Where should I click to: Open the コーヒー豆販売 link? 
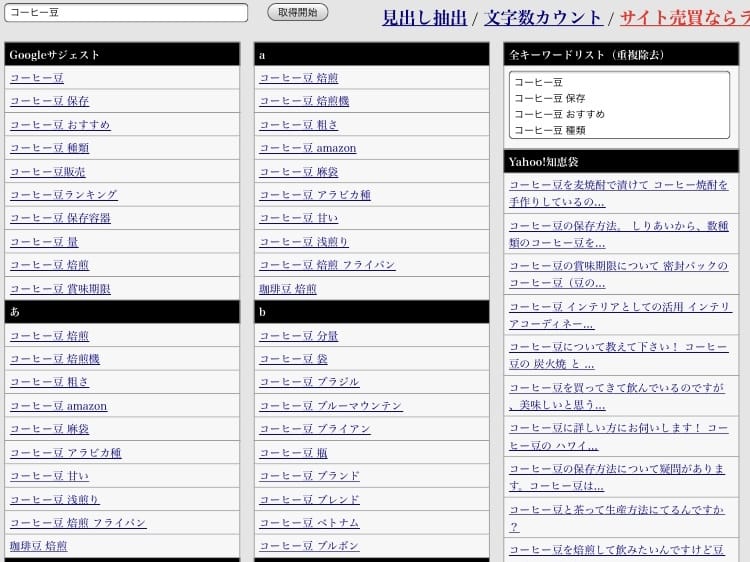[x=48, y=171]
